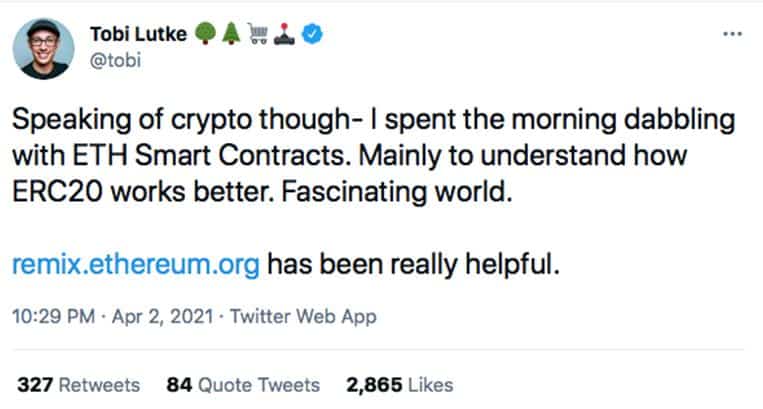Open the remix.ethereum.org link

[x=137, y=266]
